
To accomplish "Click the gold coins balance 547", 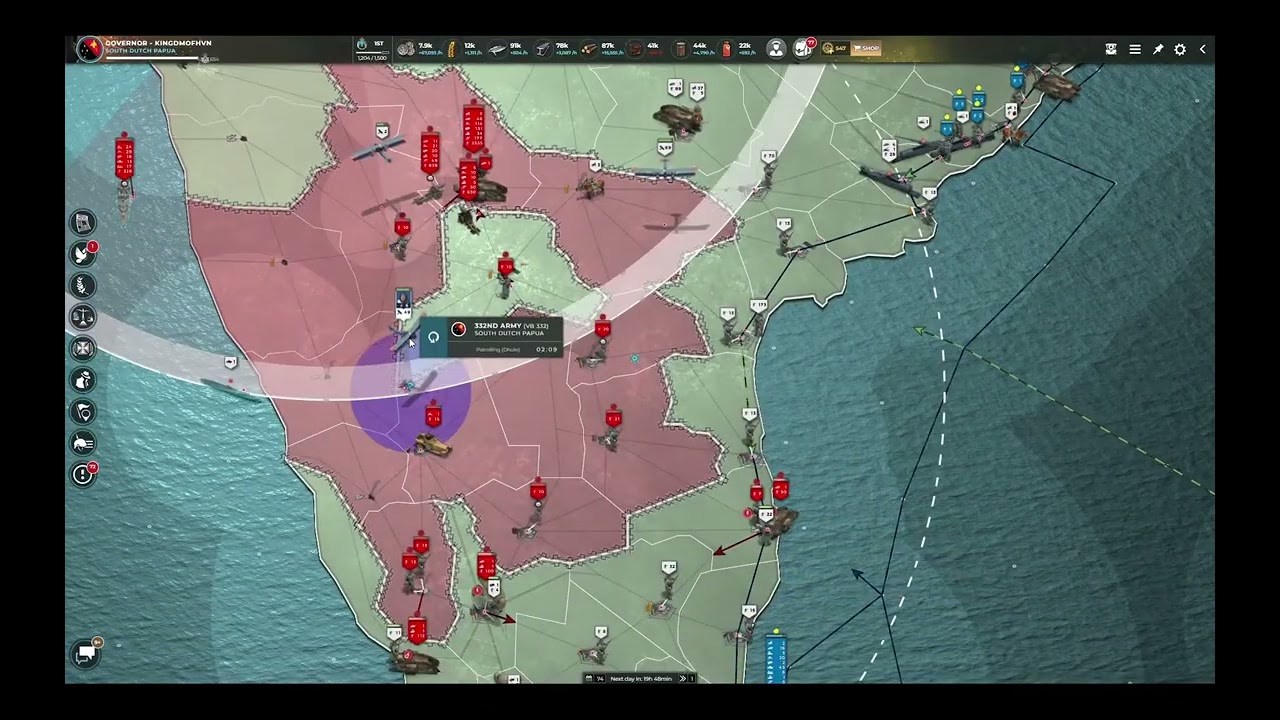I will pos(834,48).
